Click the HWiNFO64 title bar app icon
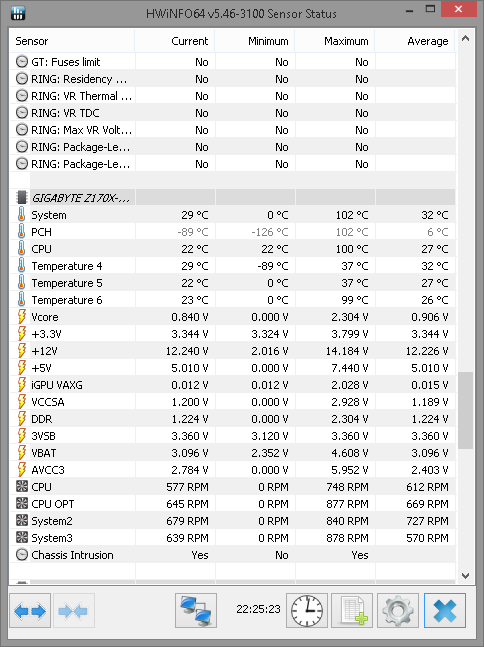 (18, 13)
